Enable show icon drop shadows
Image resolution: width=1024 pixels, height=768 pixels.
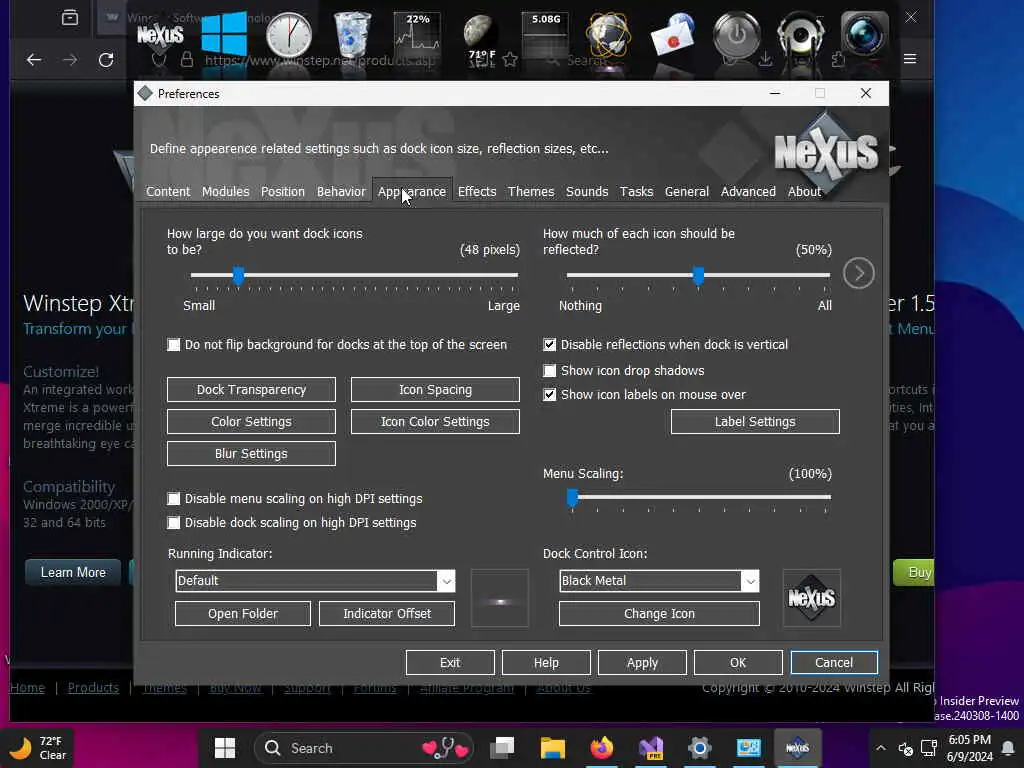pyautogui.click(x=550, y=370)
